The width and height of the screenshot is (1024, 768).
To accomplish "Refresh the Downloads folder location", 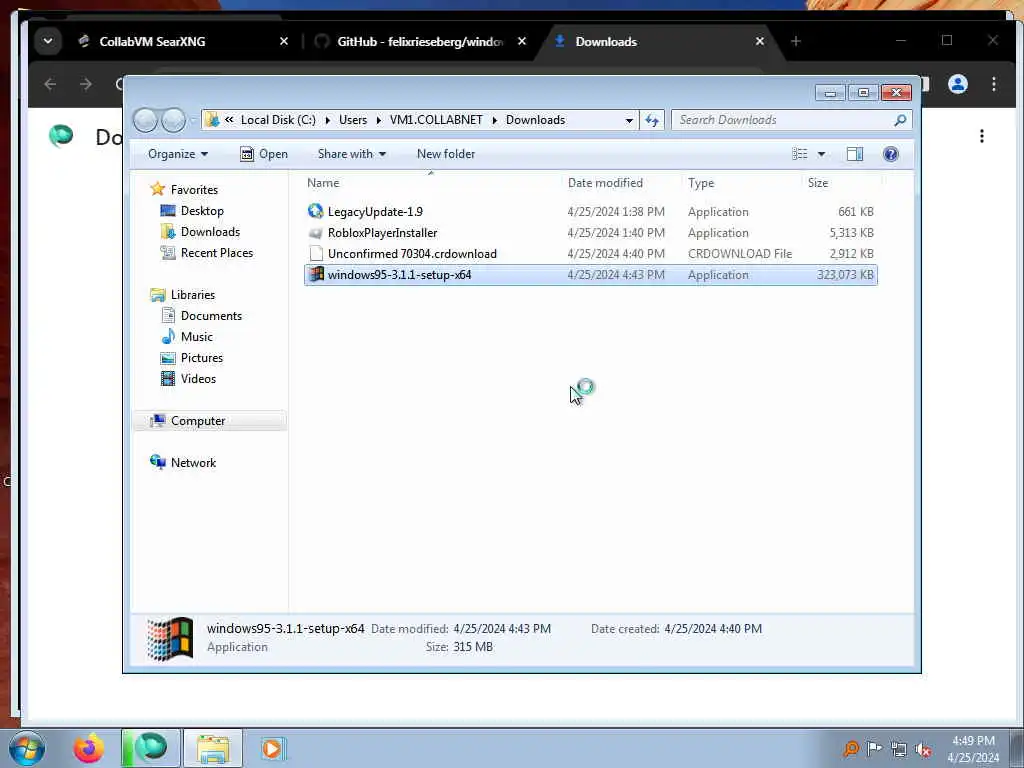I will (x=652, y=120).
